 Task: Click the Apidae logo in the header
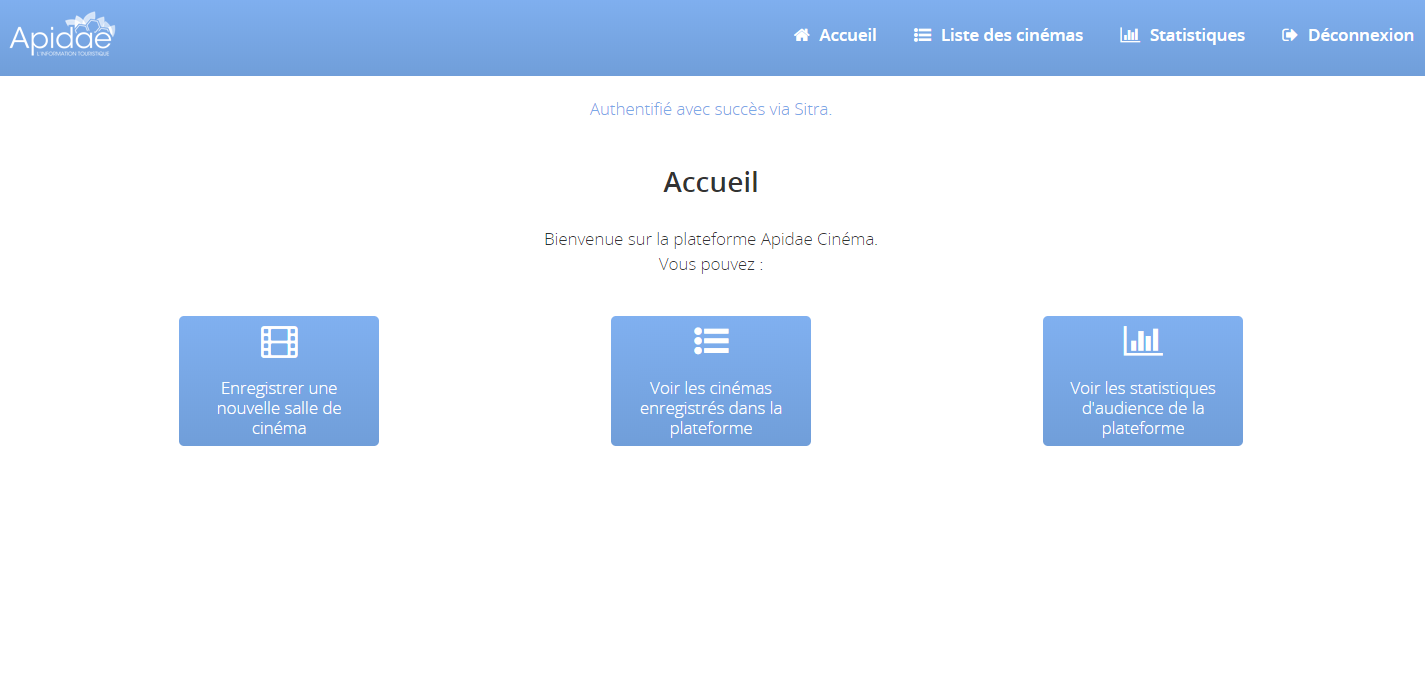pos(63,35)
